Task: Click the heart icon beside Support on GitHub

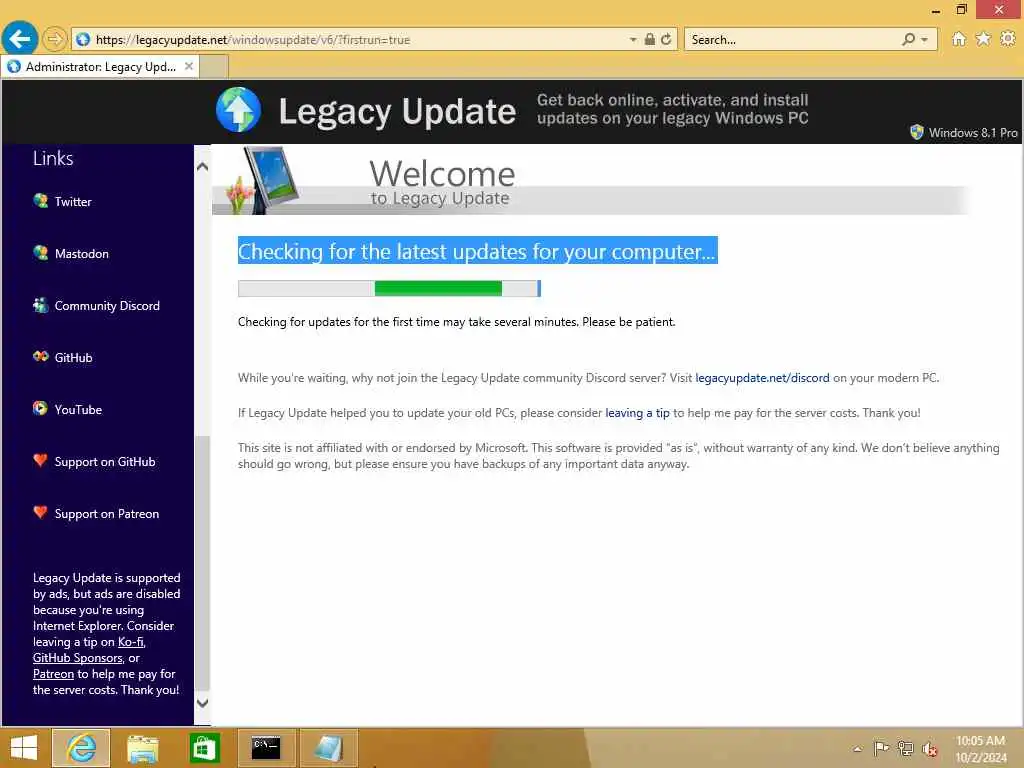Action: pyautogui.click(x=40, y=460)
